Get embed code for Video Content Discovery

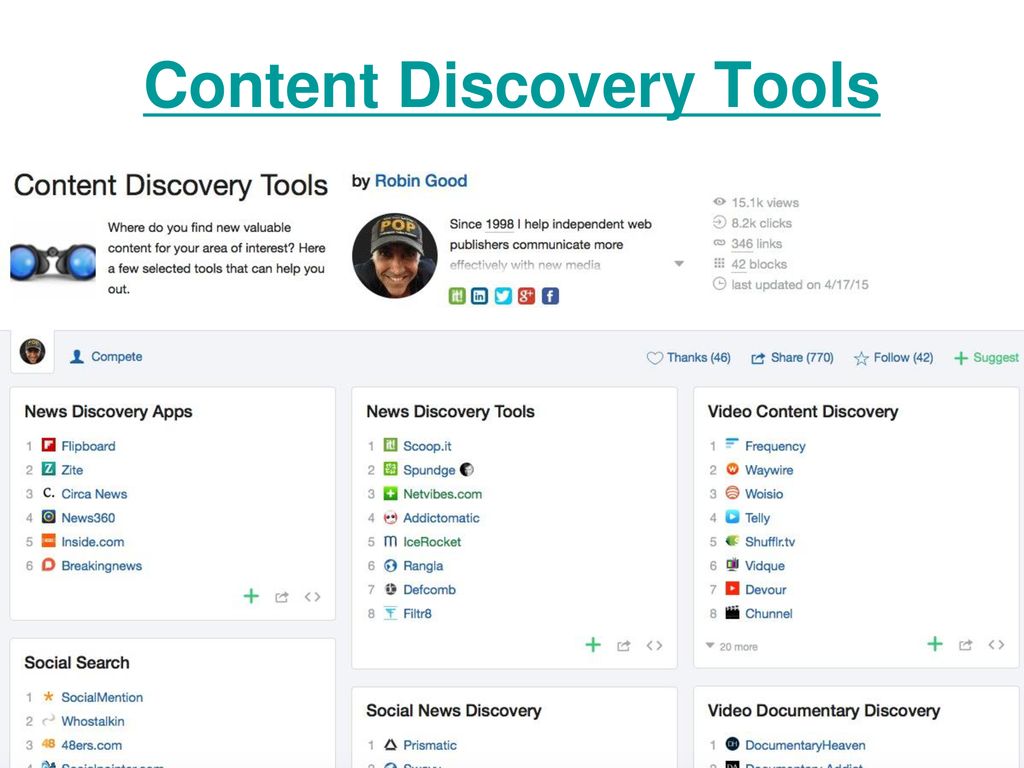tap(996, 645)
